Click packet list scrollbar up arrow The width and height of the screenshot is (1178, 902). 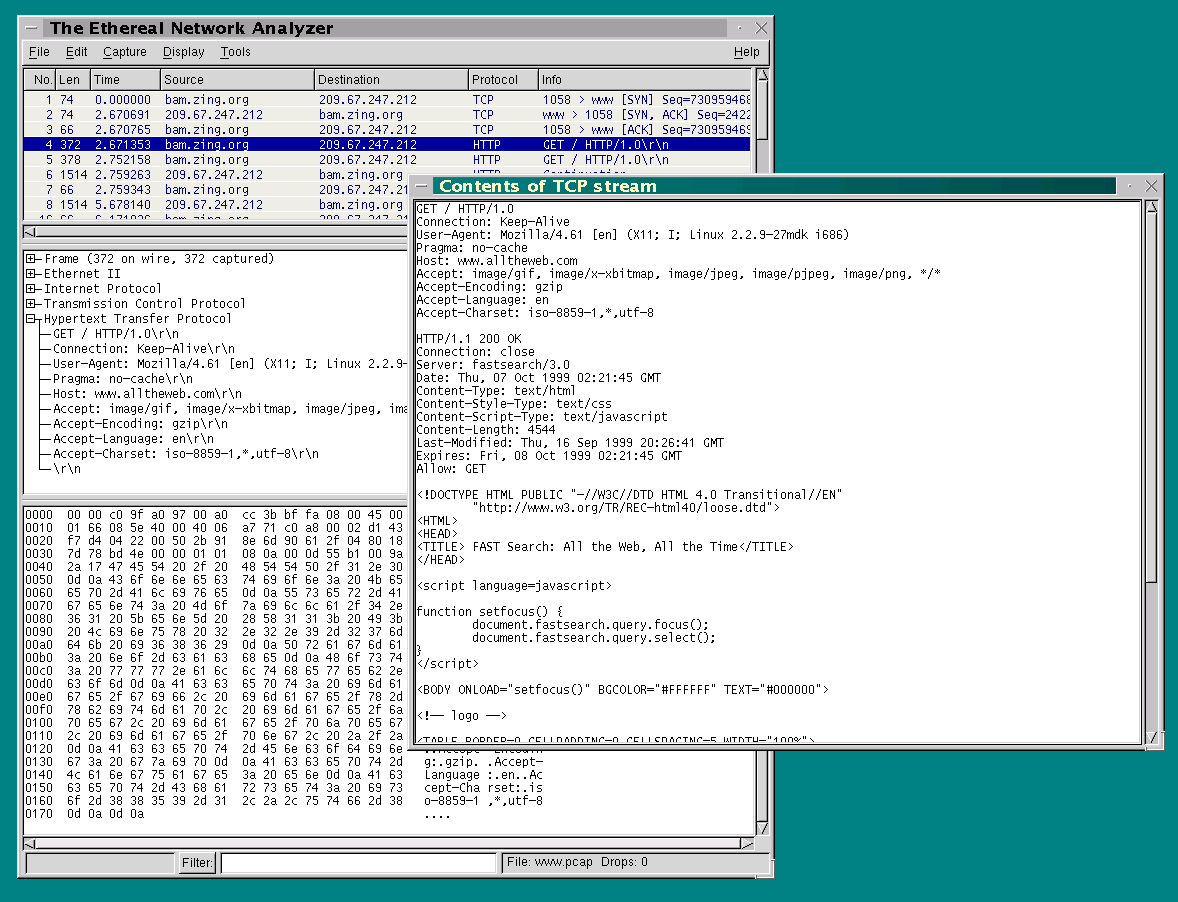tap(762, 76)
